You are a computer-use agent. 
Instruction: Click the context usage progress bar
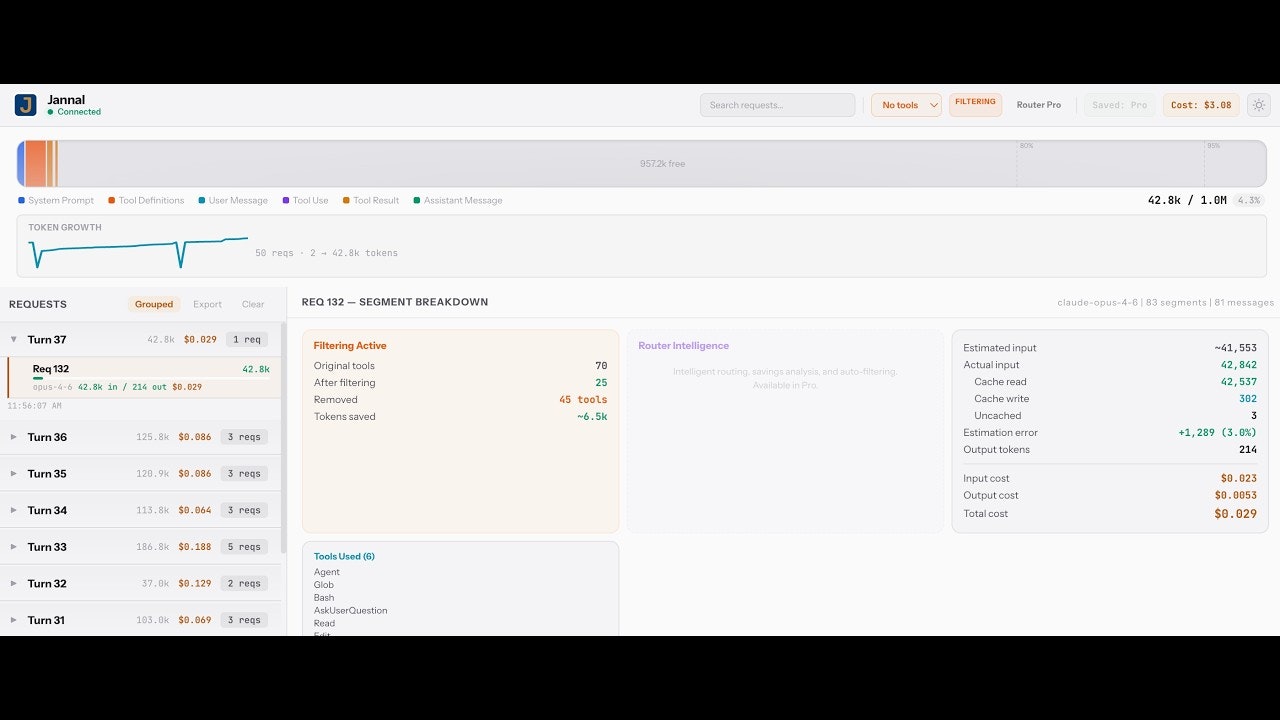coord(640,162)
